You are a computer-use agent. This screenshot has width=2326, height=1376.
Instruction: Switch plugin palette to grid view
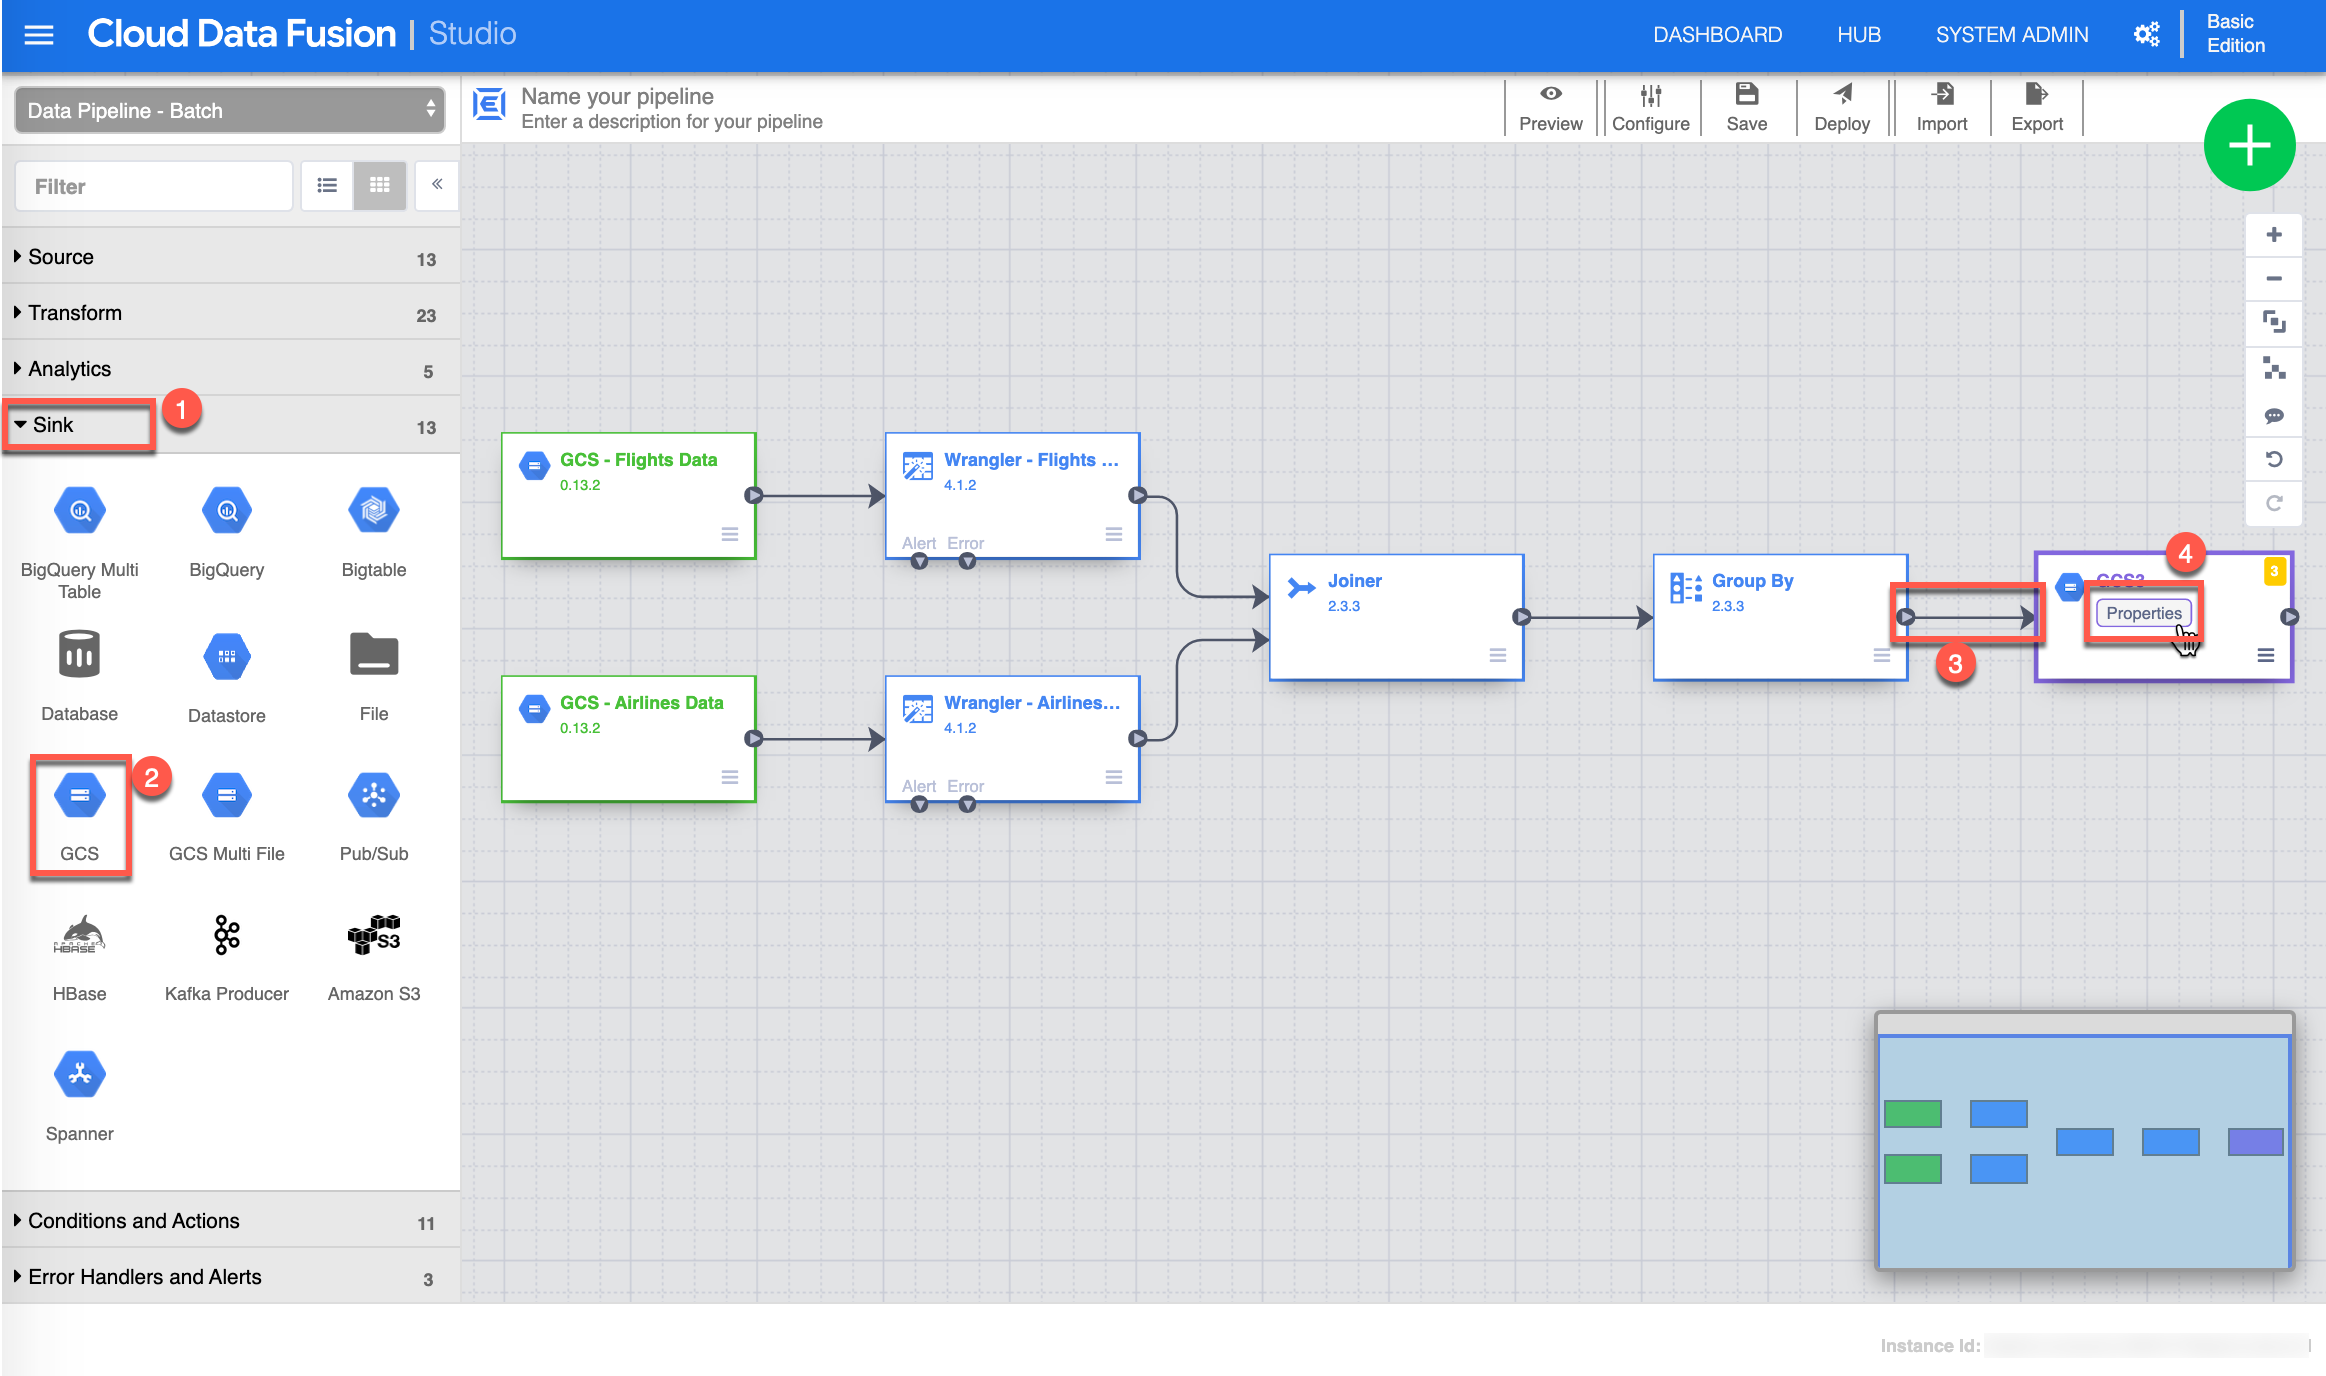[380, 185]
